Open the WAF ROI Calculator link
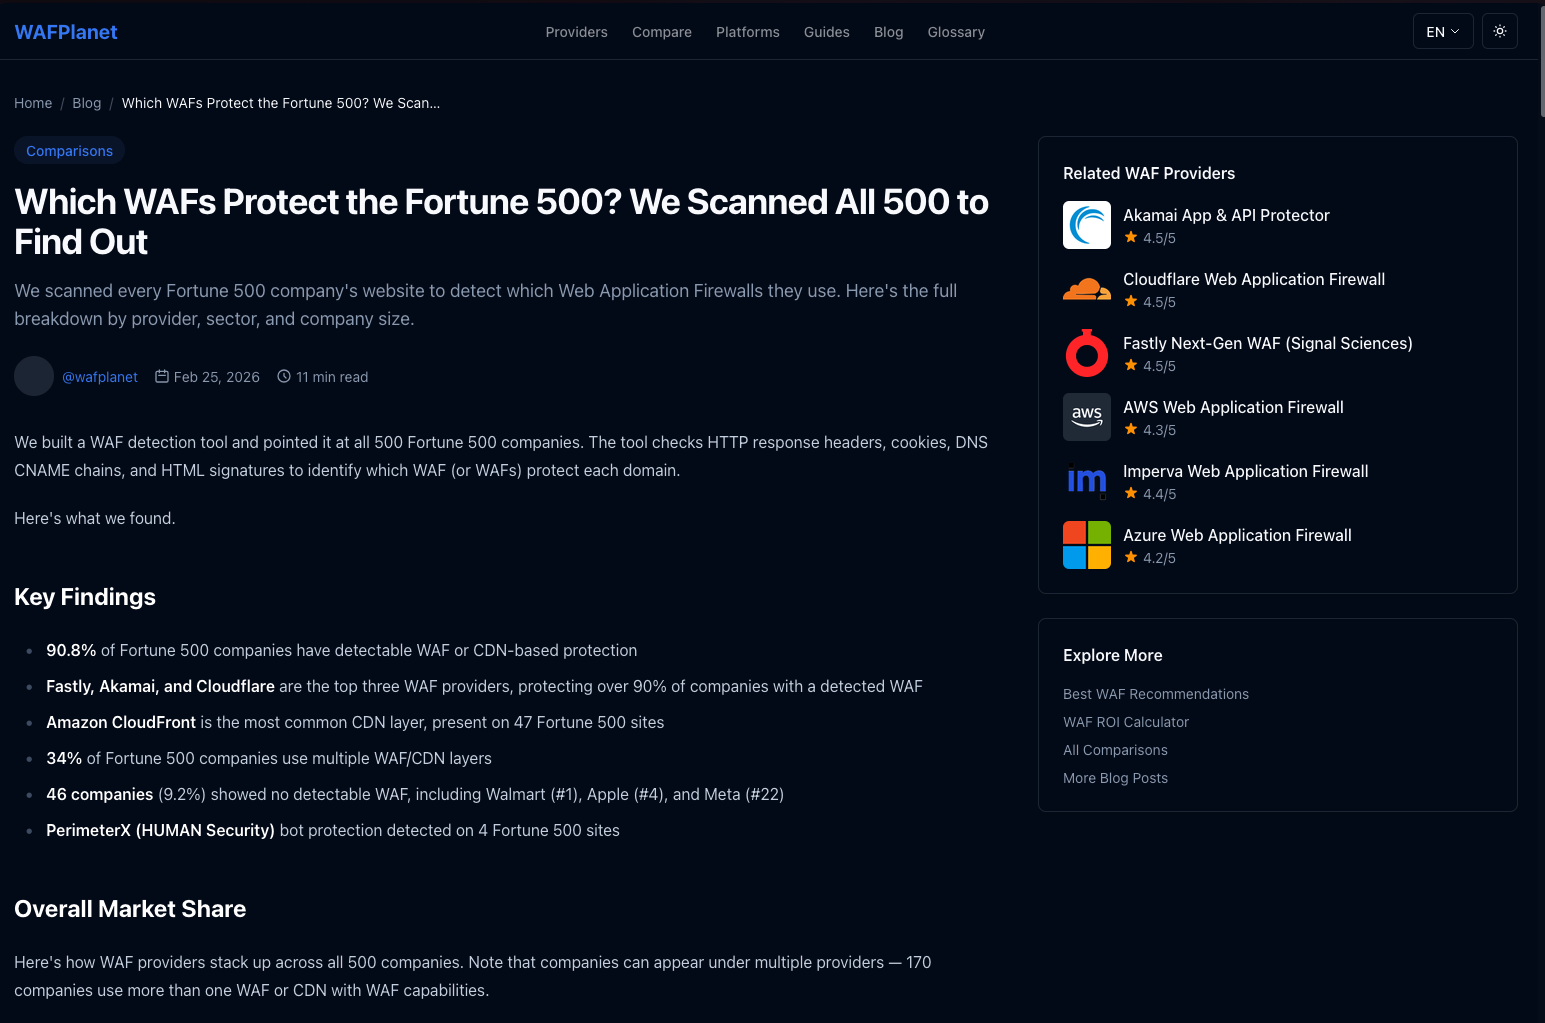 pos(1126,721)
